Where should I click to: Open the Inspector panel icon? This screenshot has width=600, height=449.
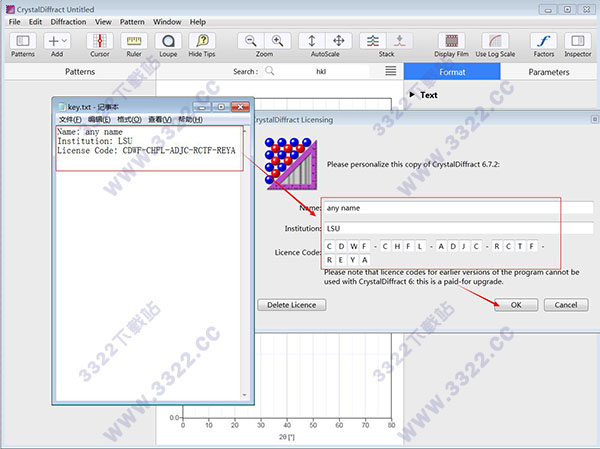coord(577,41)
